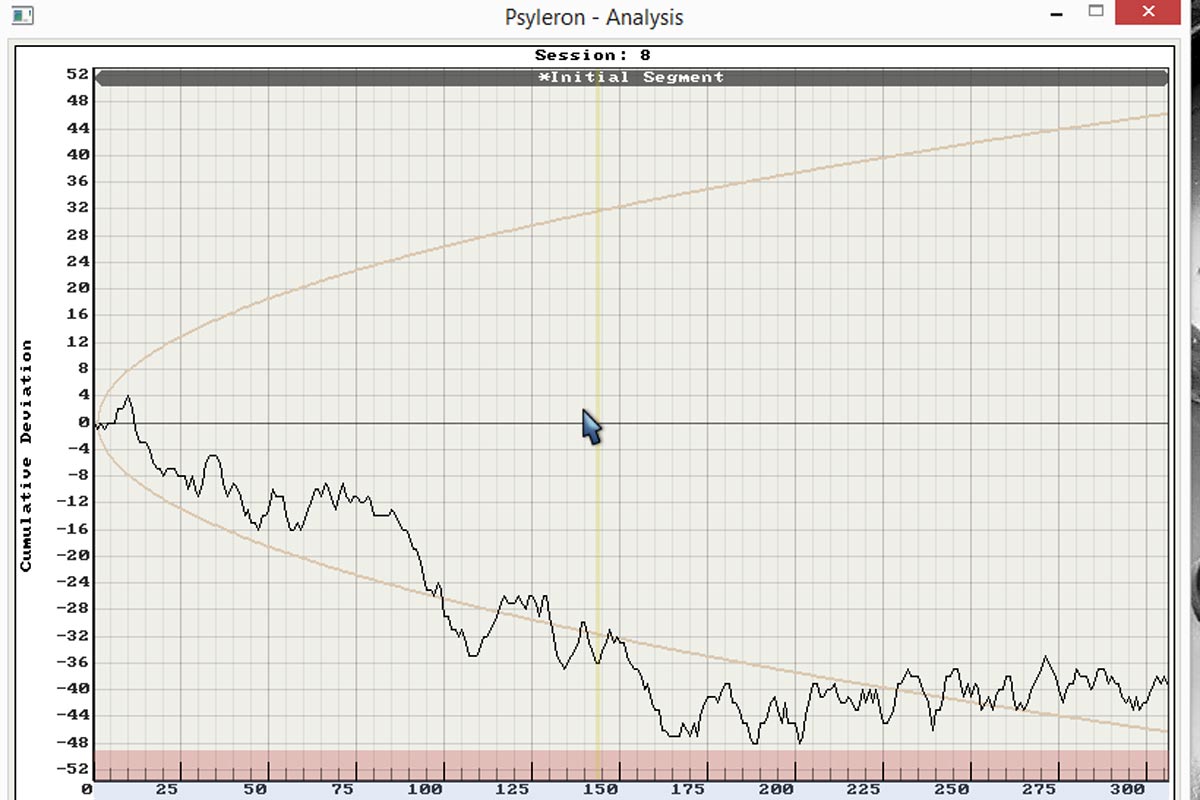This screenshot has height=800, width=1200.
Task: Click the Psyleron window icon in title bar
Action: point(22,16)
